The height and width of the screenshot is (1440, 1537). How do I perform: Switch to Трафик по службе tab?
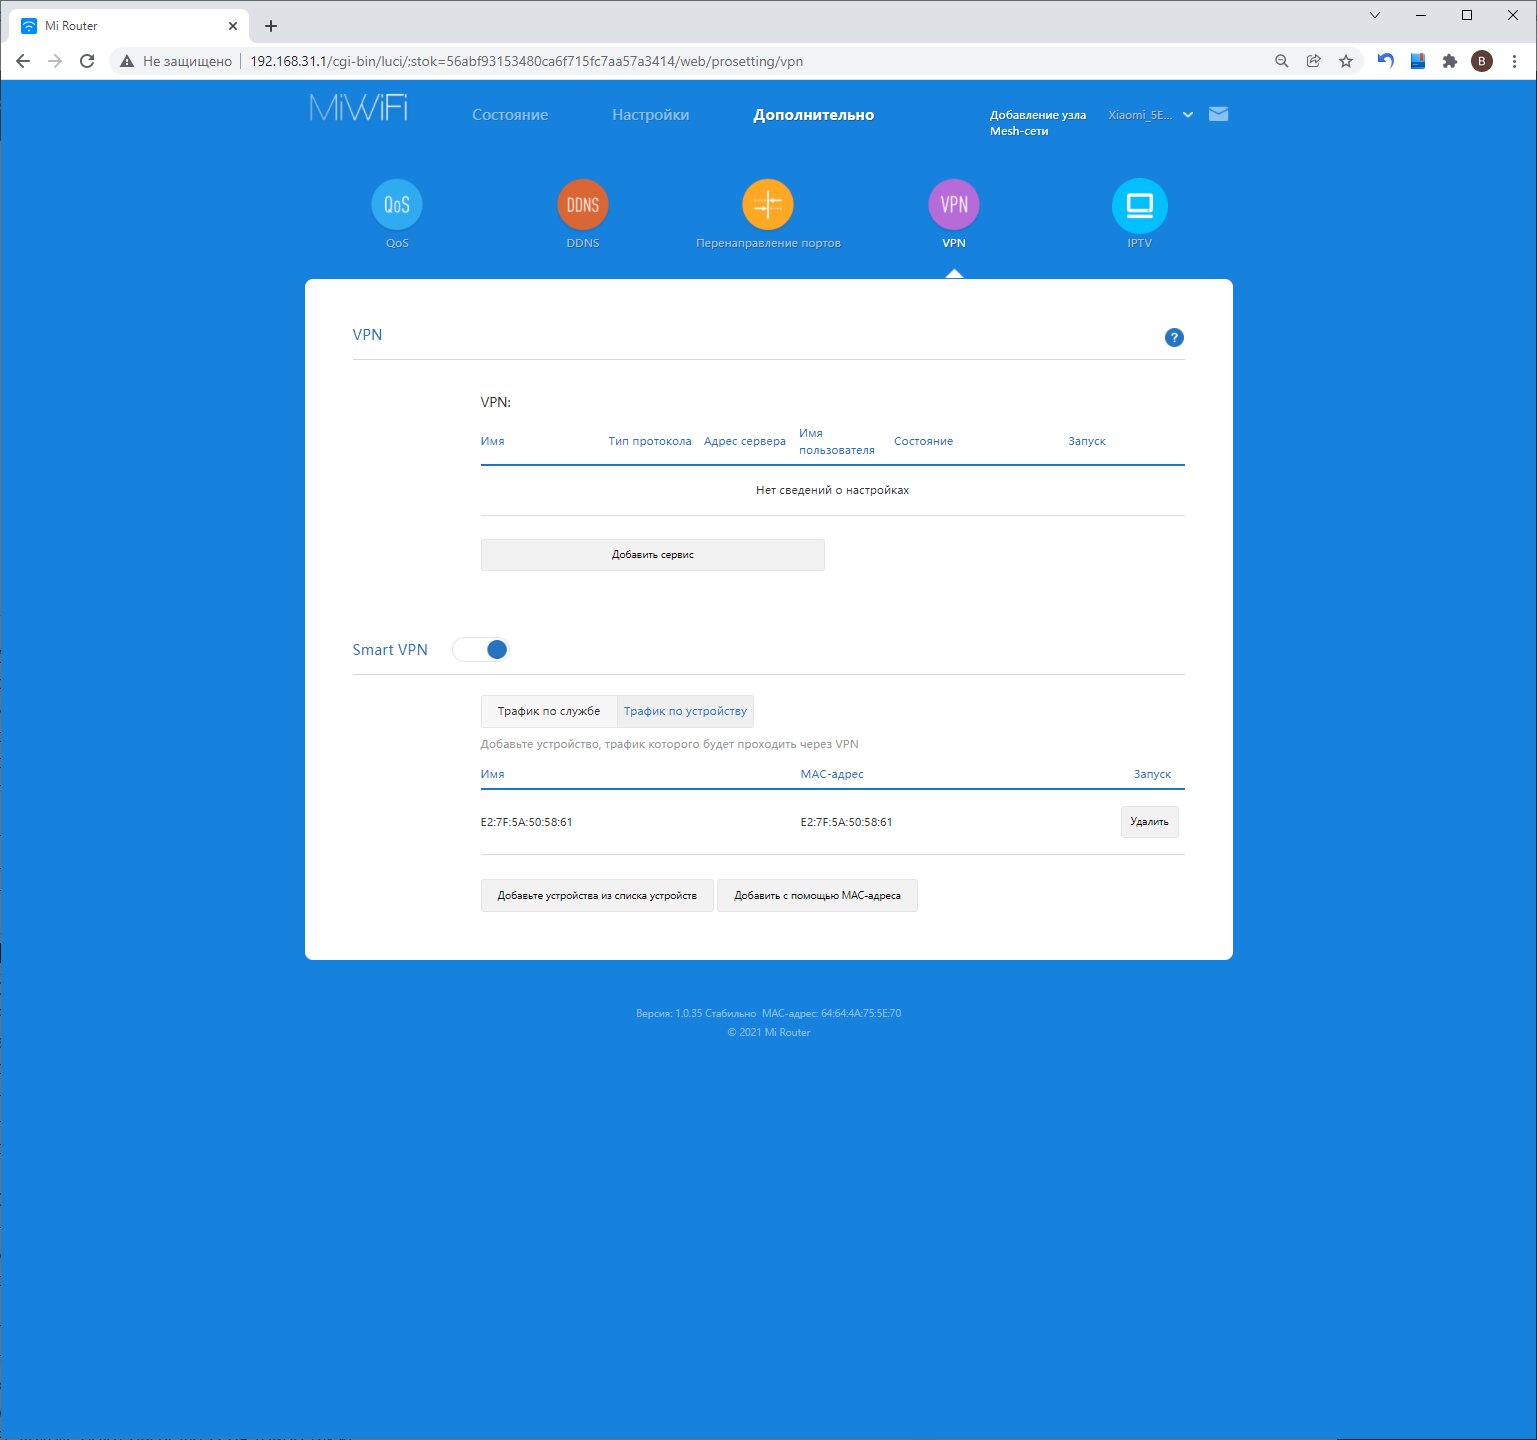(549, 711)
